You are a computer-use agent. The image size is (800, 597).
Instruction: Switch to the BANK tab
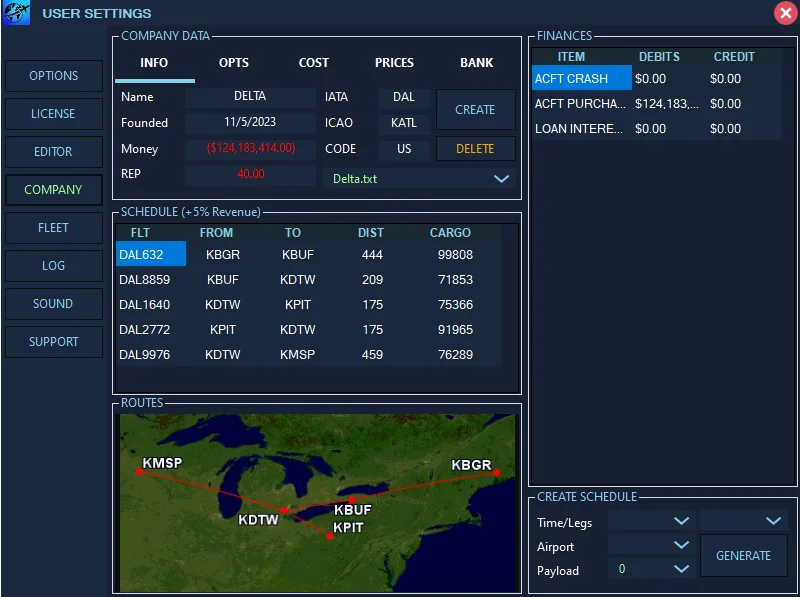pos(477,63)
